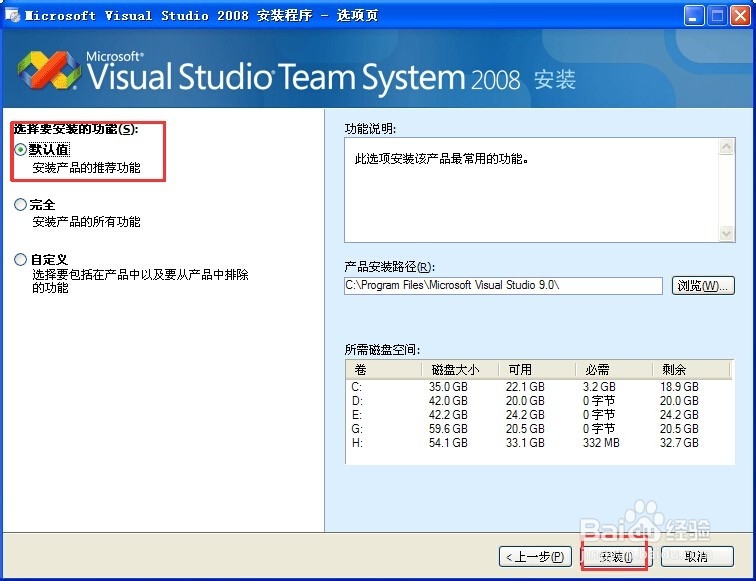
Task: Select the E: volume row
Action: tap(539, 415)
